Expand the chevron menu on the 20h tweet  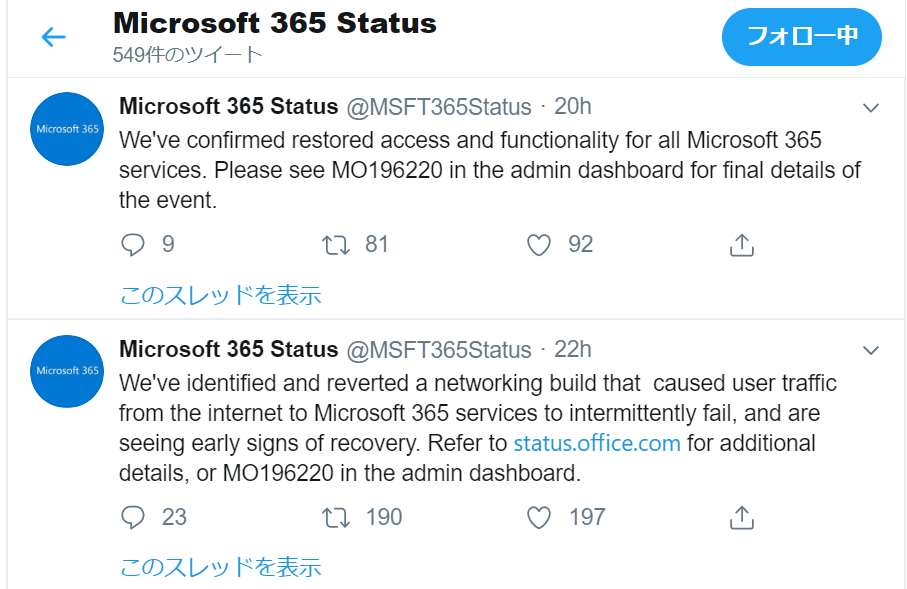871,108
